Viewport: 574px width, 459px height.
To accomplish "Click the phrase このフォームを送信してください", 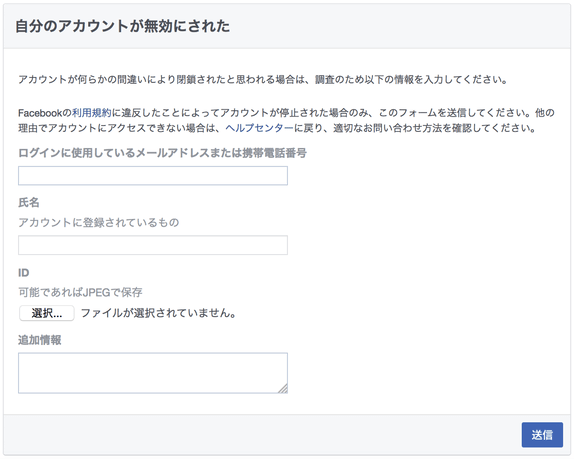I will click(x=454, y=113).
